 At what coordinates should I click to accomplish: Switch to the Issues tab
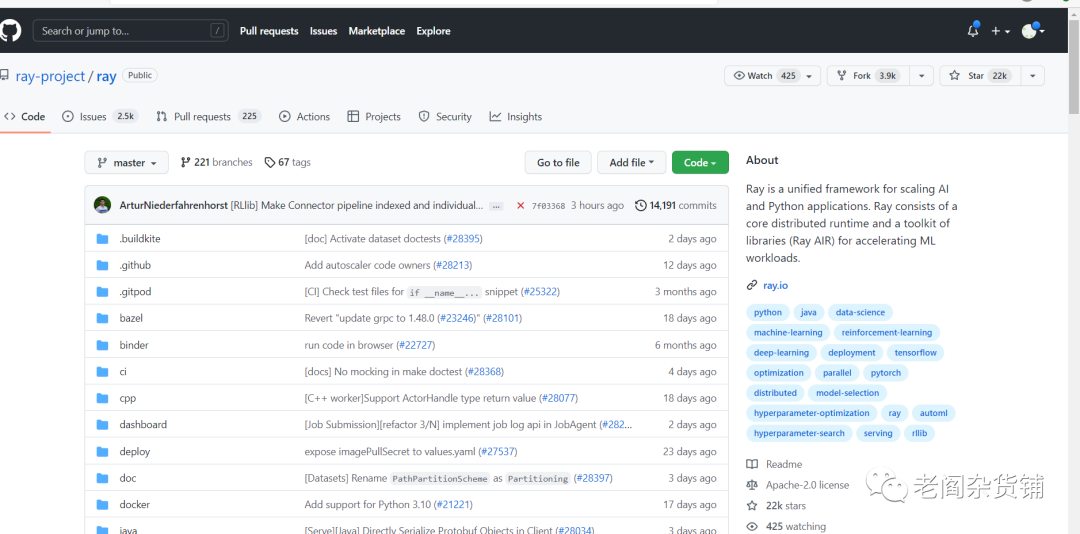tap(93, 117)
